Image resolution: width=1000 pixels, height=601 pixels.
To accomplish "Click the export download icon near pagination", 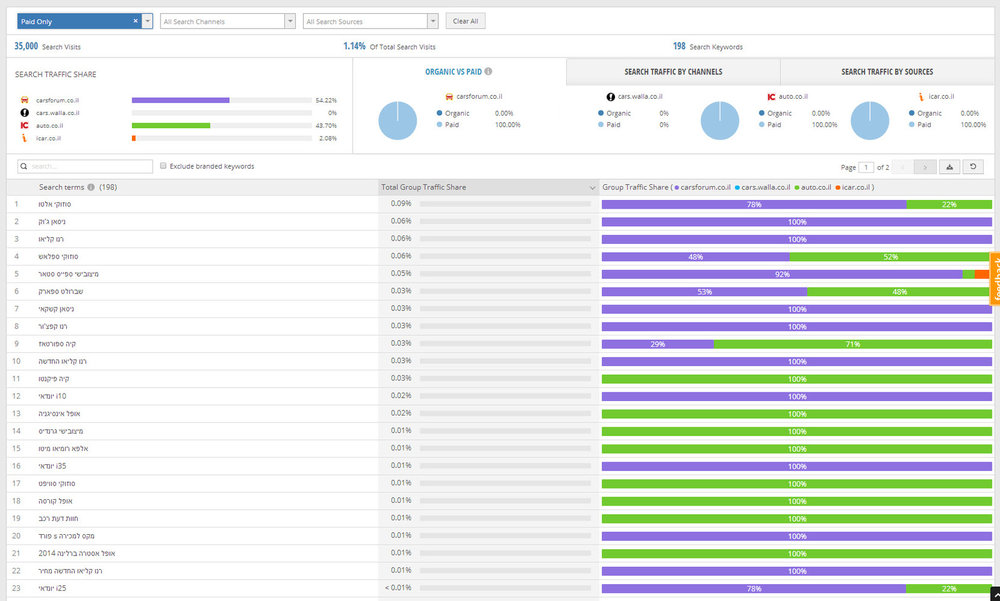I will click(950, 167).
